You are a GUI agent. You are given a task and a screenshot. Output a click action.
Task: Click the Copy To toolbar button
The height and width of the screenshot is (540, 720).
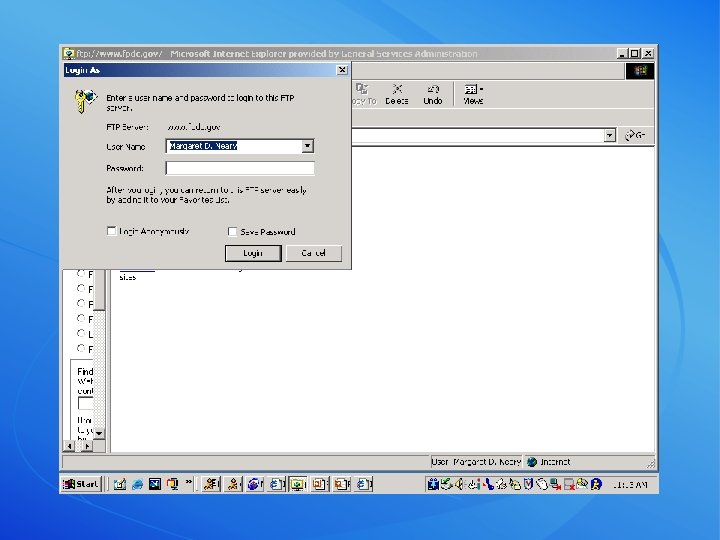[364, 95]
